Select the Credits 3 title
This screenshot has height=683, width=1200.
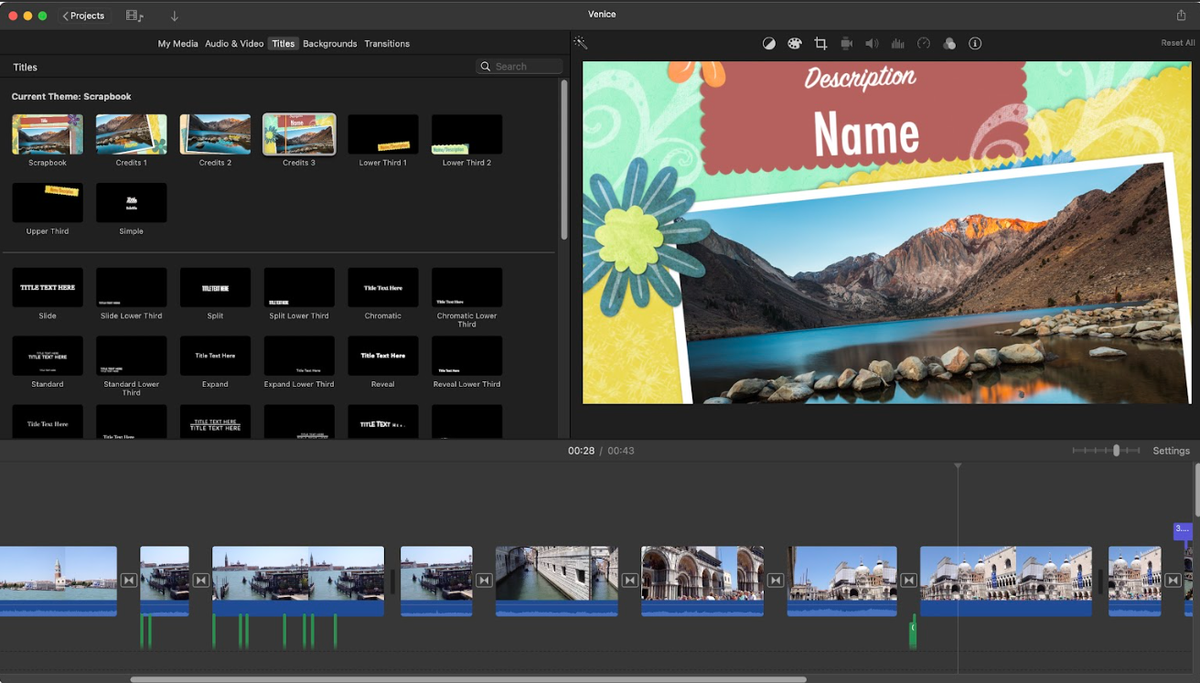tap(299, 134)
